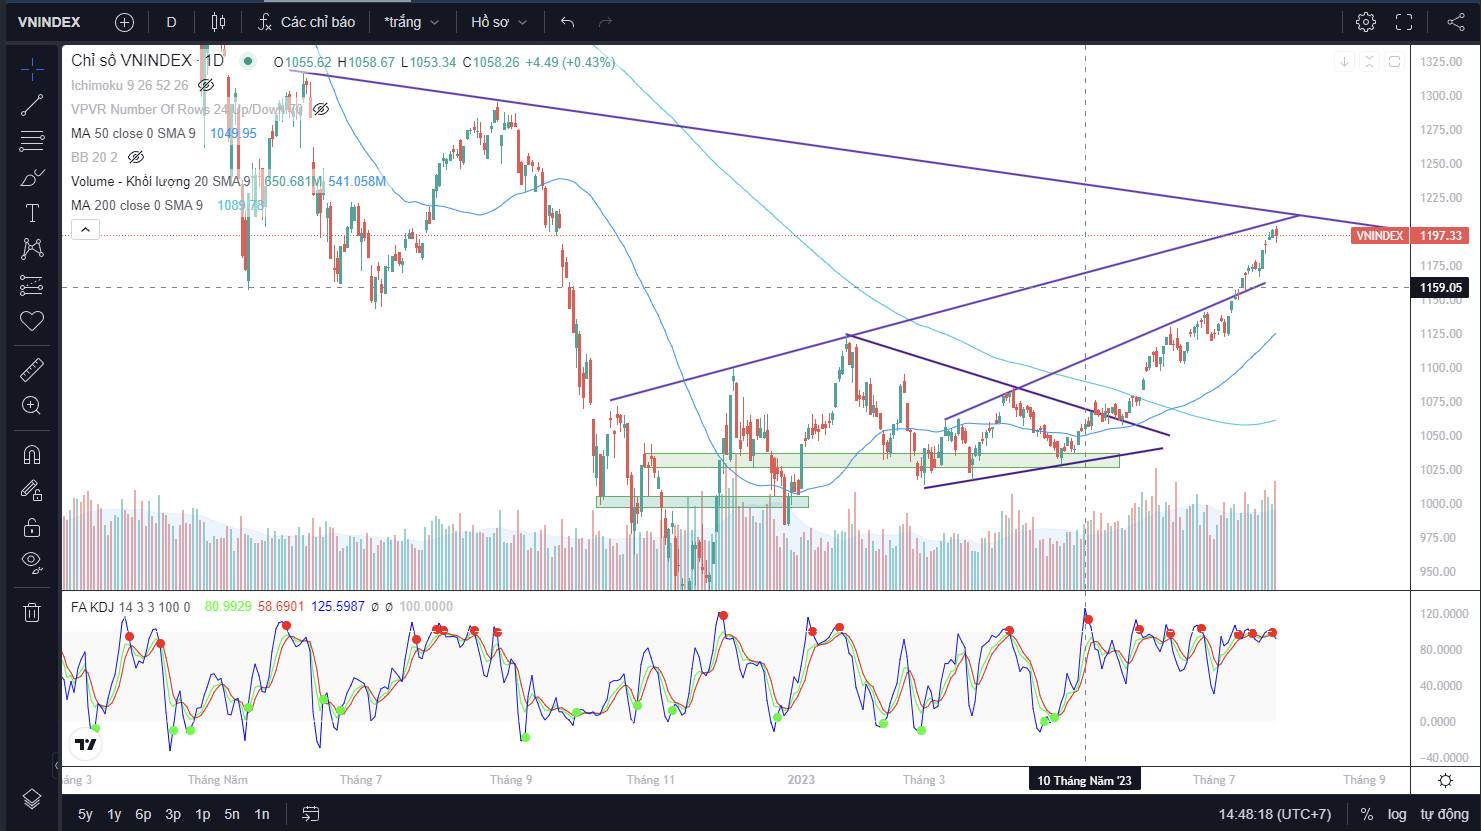Move pane down with the arrow icon

[x=1345, y=62]
